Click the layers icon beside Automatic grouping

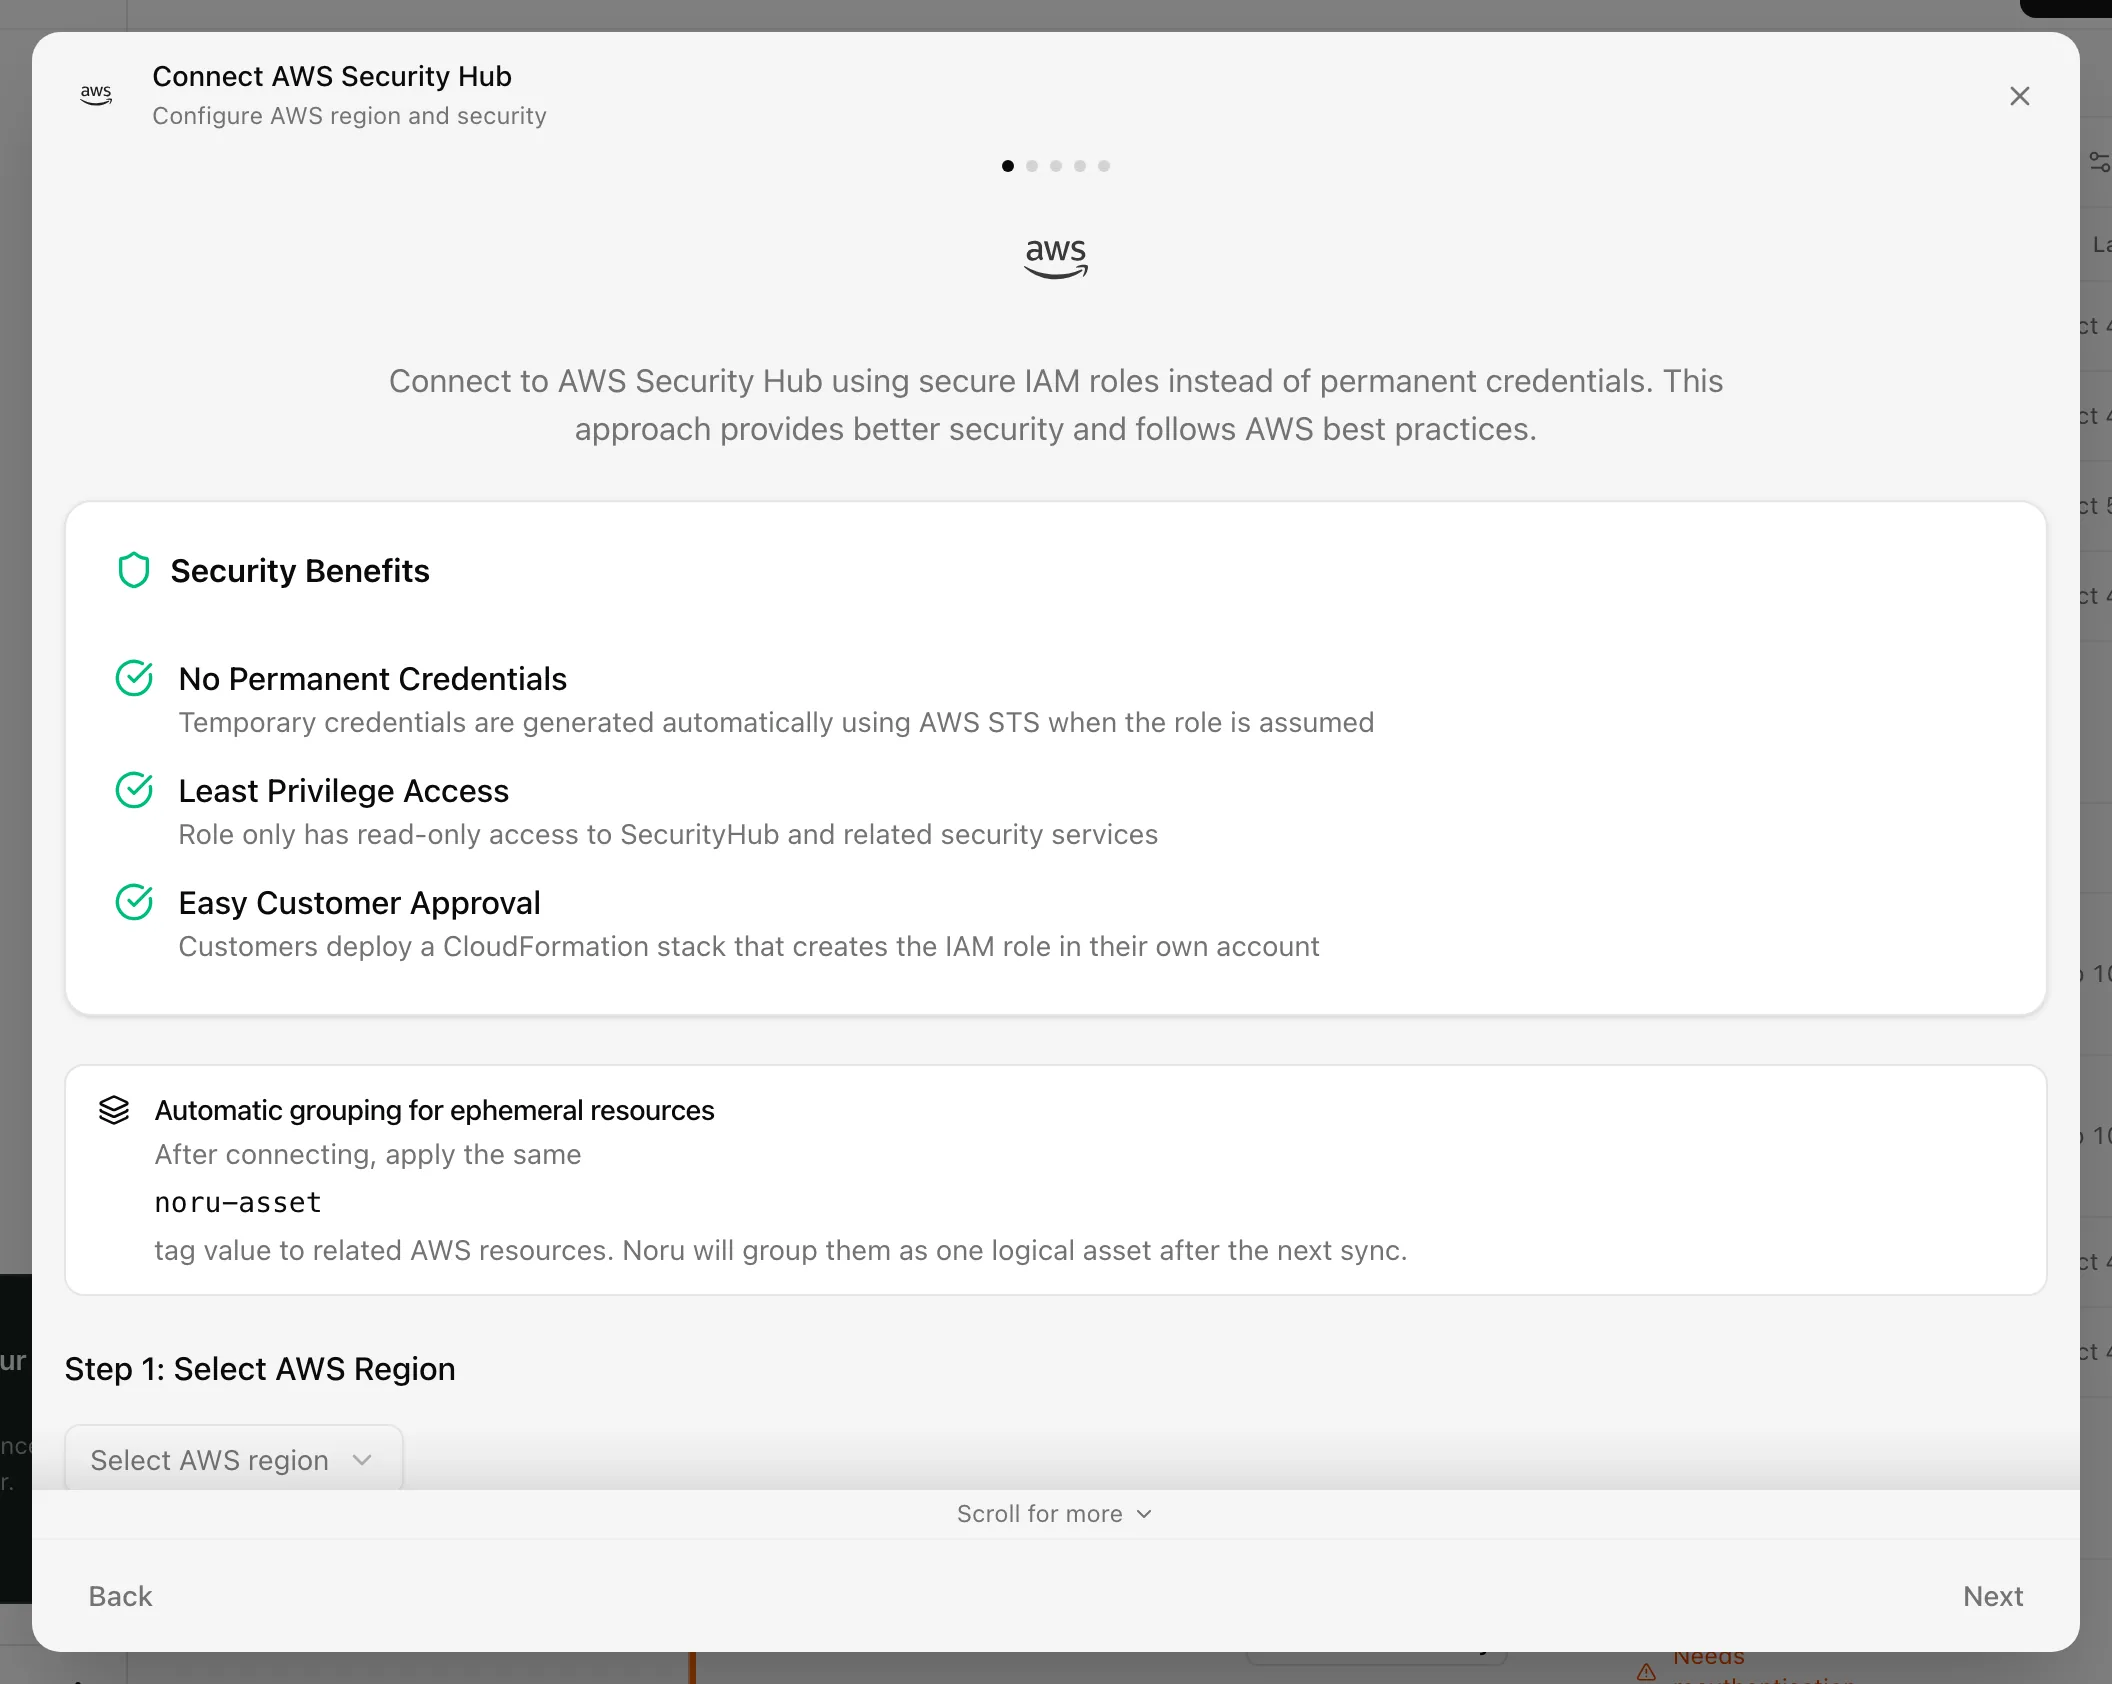[114, 1110]
